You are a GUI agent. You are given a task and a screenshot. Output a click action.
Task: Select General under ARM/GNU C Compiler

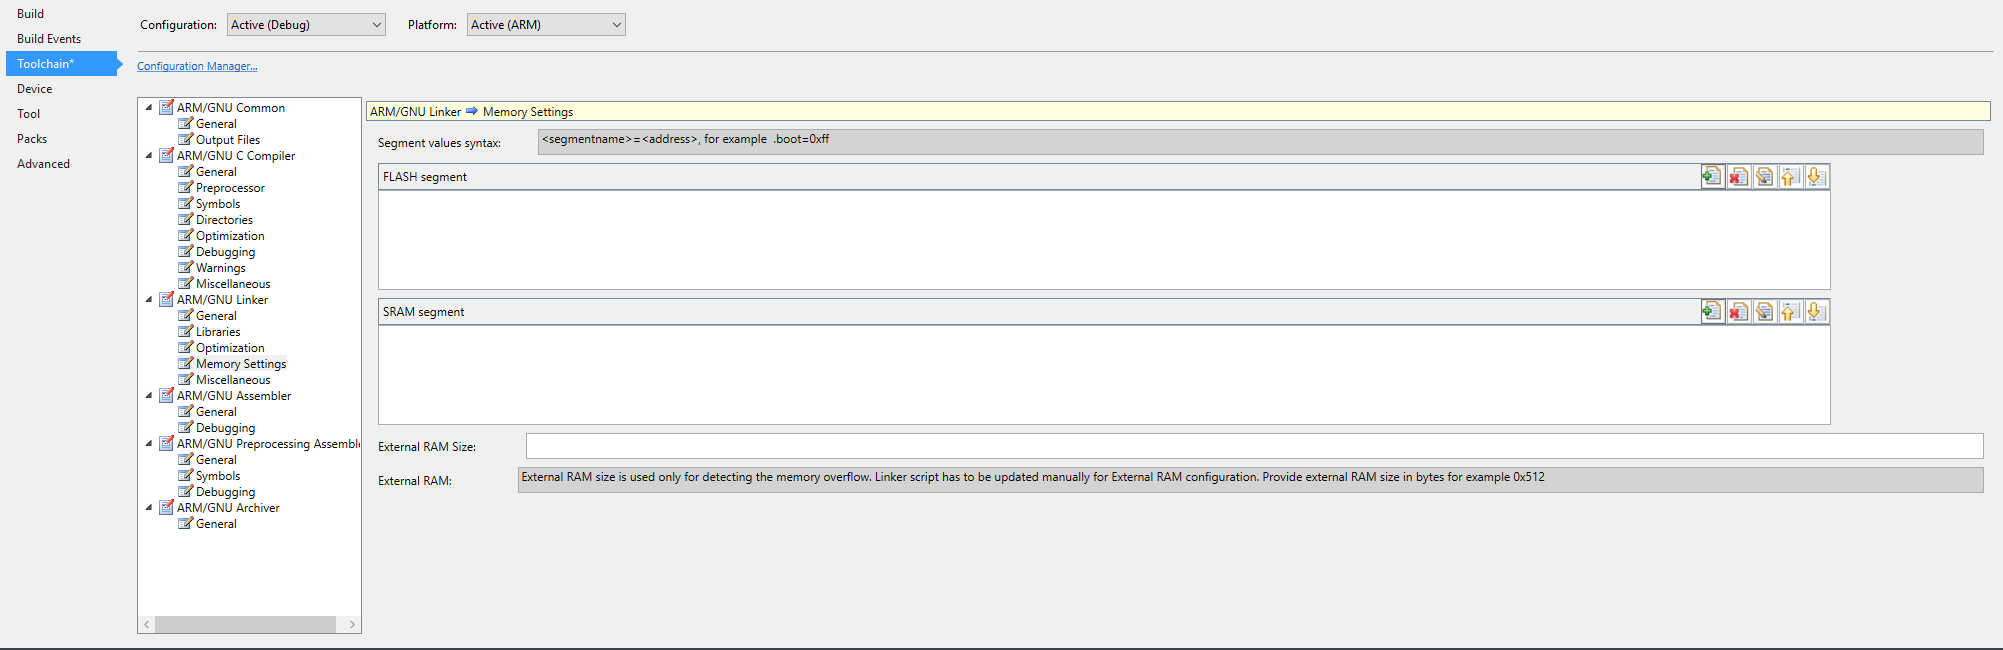pyautogui.click(x=216, y=172)
